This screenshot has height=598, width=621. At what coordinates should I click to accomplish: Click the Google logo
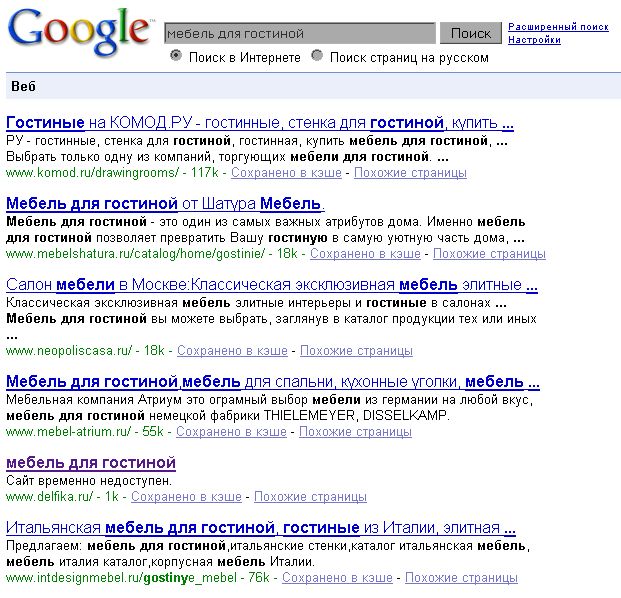click(80, 32)
